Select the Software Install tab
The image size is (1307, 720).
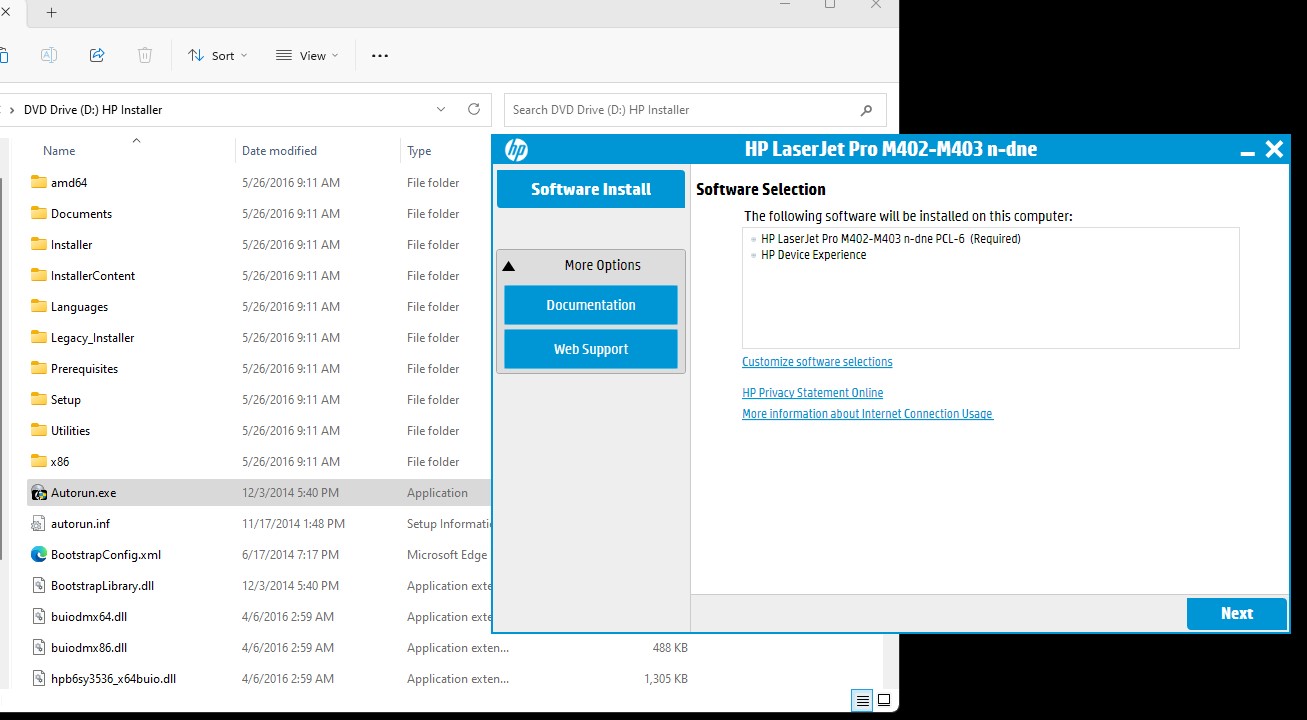coord(590,189)
